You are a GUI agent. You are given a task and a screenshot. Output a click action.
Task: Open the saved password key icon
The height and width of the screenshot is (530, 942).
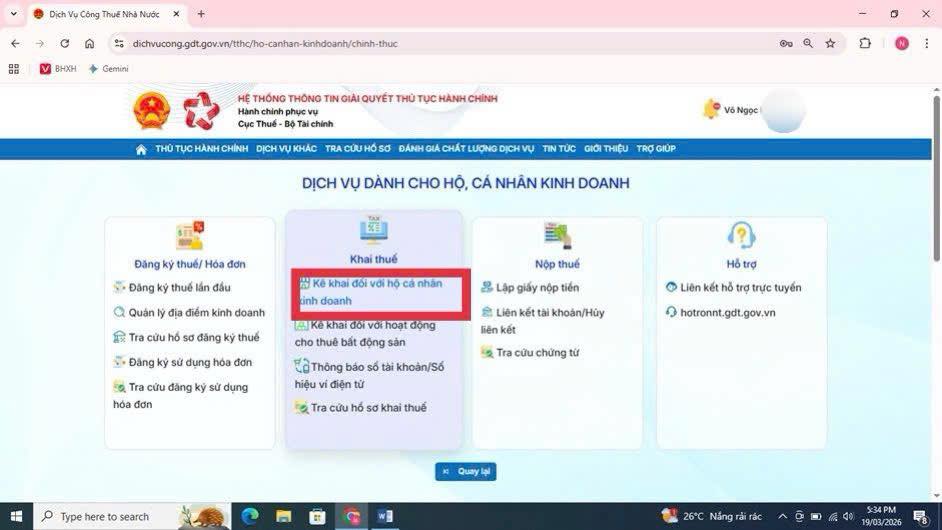pyautogui.click(x=786, y=43)
